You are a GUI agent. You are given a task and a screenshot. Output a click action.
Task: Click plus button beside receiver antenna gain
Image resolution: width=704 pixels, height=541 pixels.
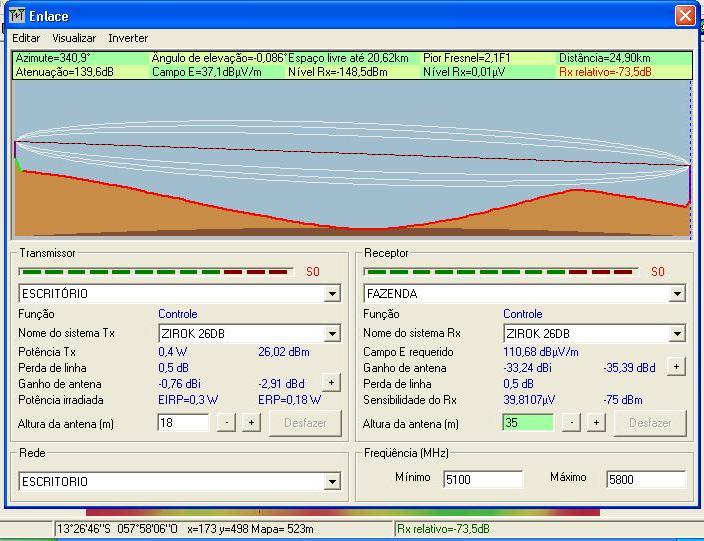click(x=676, y=367)
